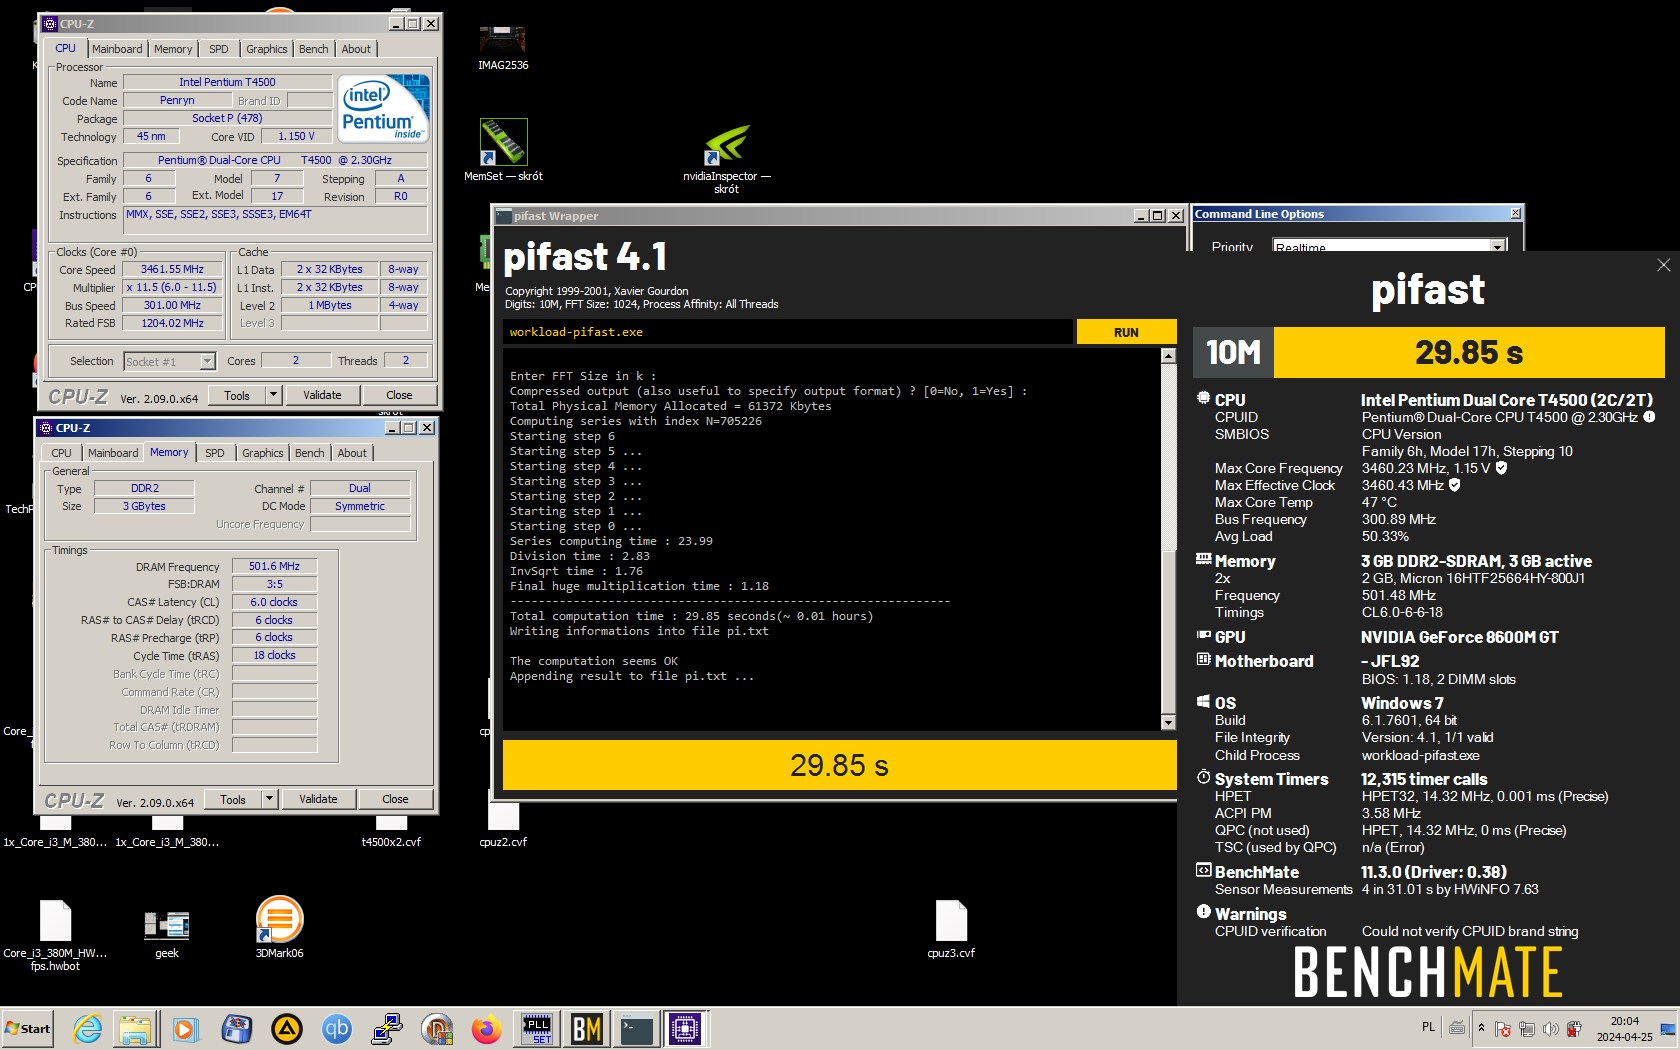
Task: Click the PL language indicator in taskbar
Action: [x=1428, y=1027]
